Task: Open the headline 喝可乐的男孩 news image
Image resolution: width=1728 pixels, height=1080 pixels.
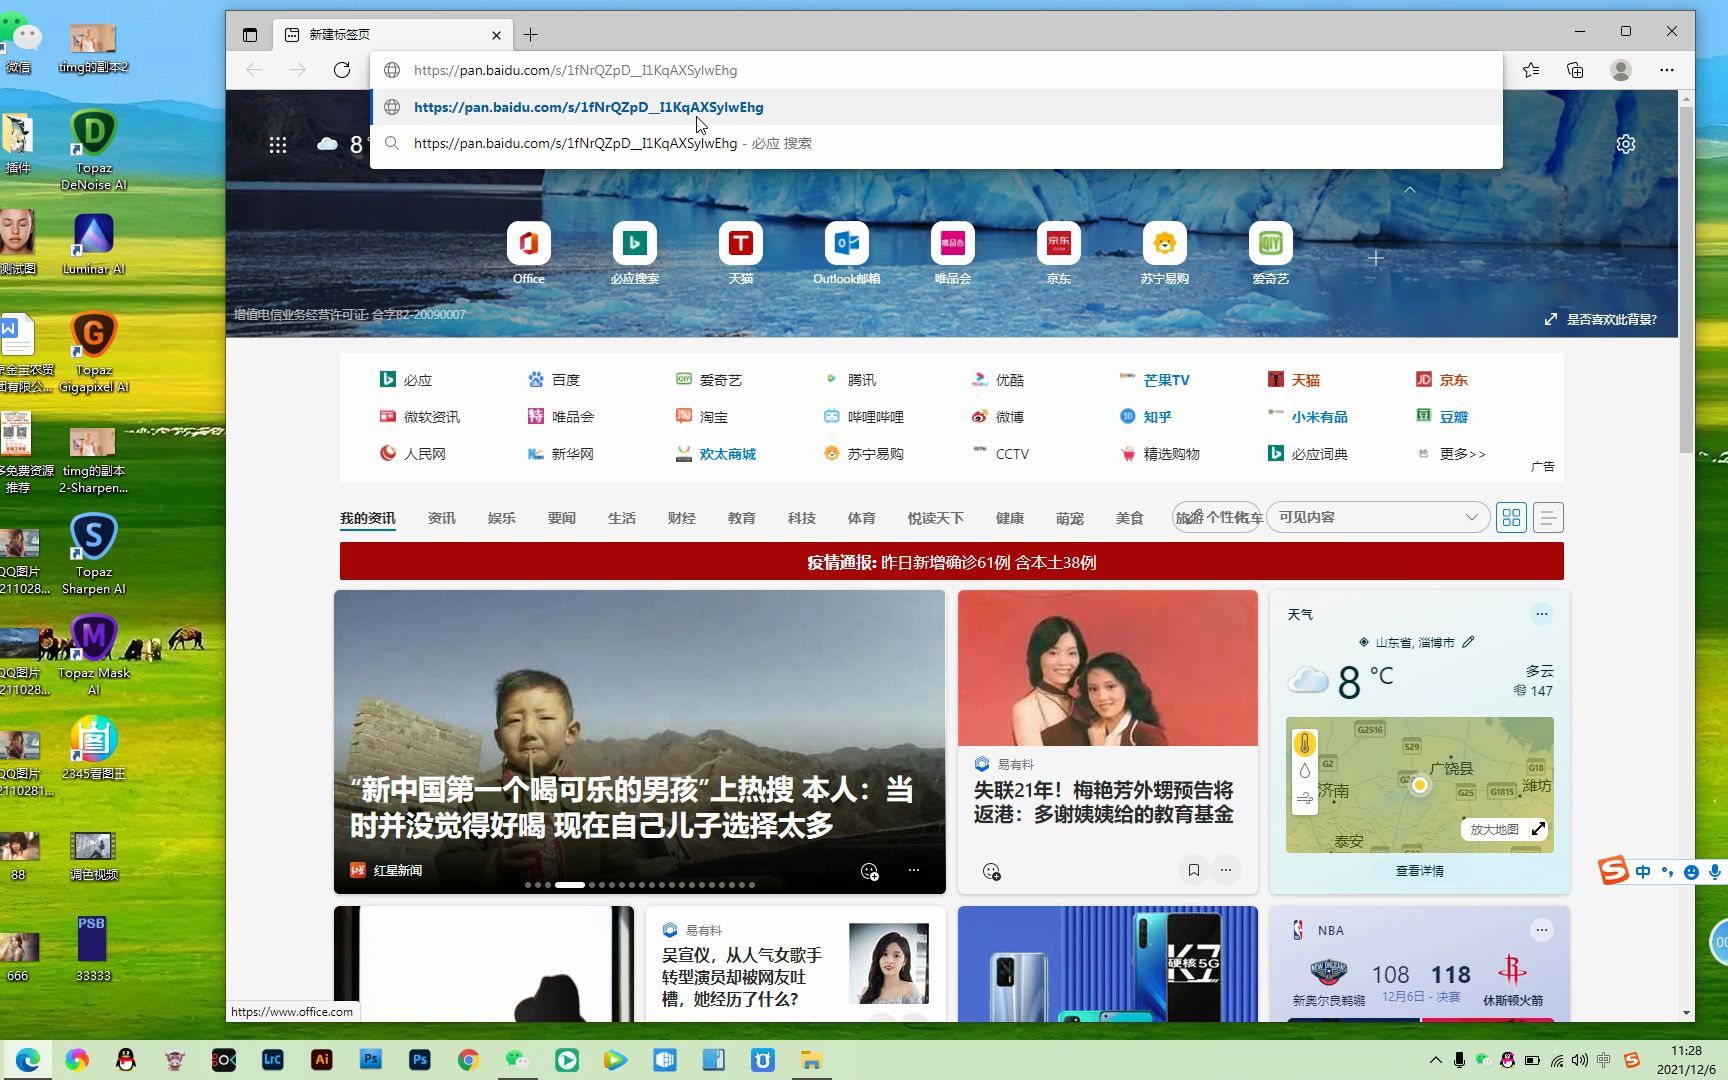Action: [x=639, y=741]
